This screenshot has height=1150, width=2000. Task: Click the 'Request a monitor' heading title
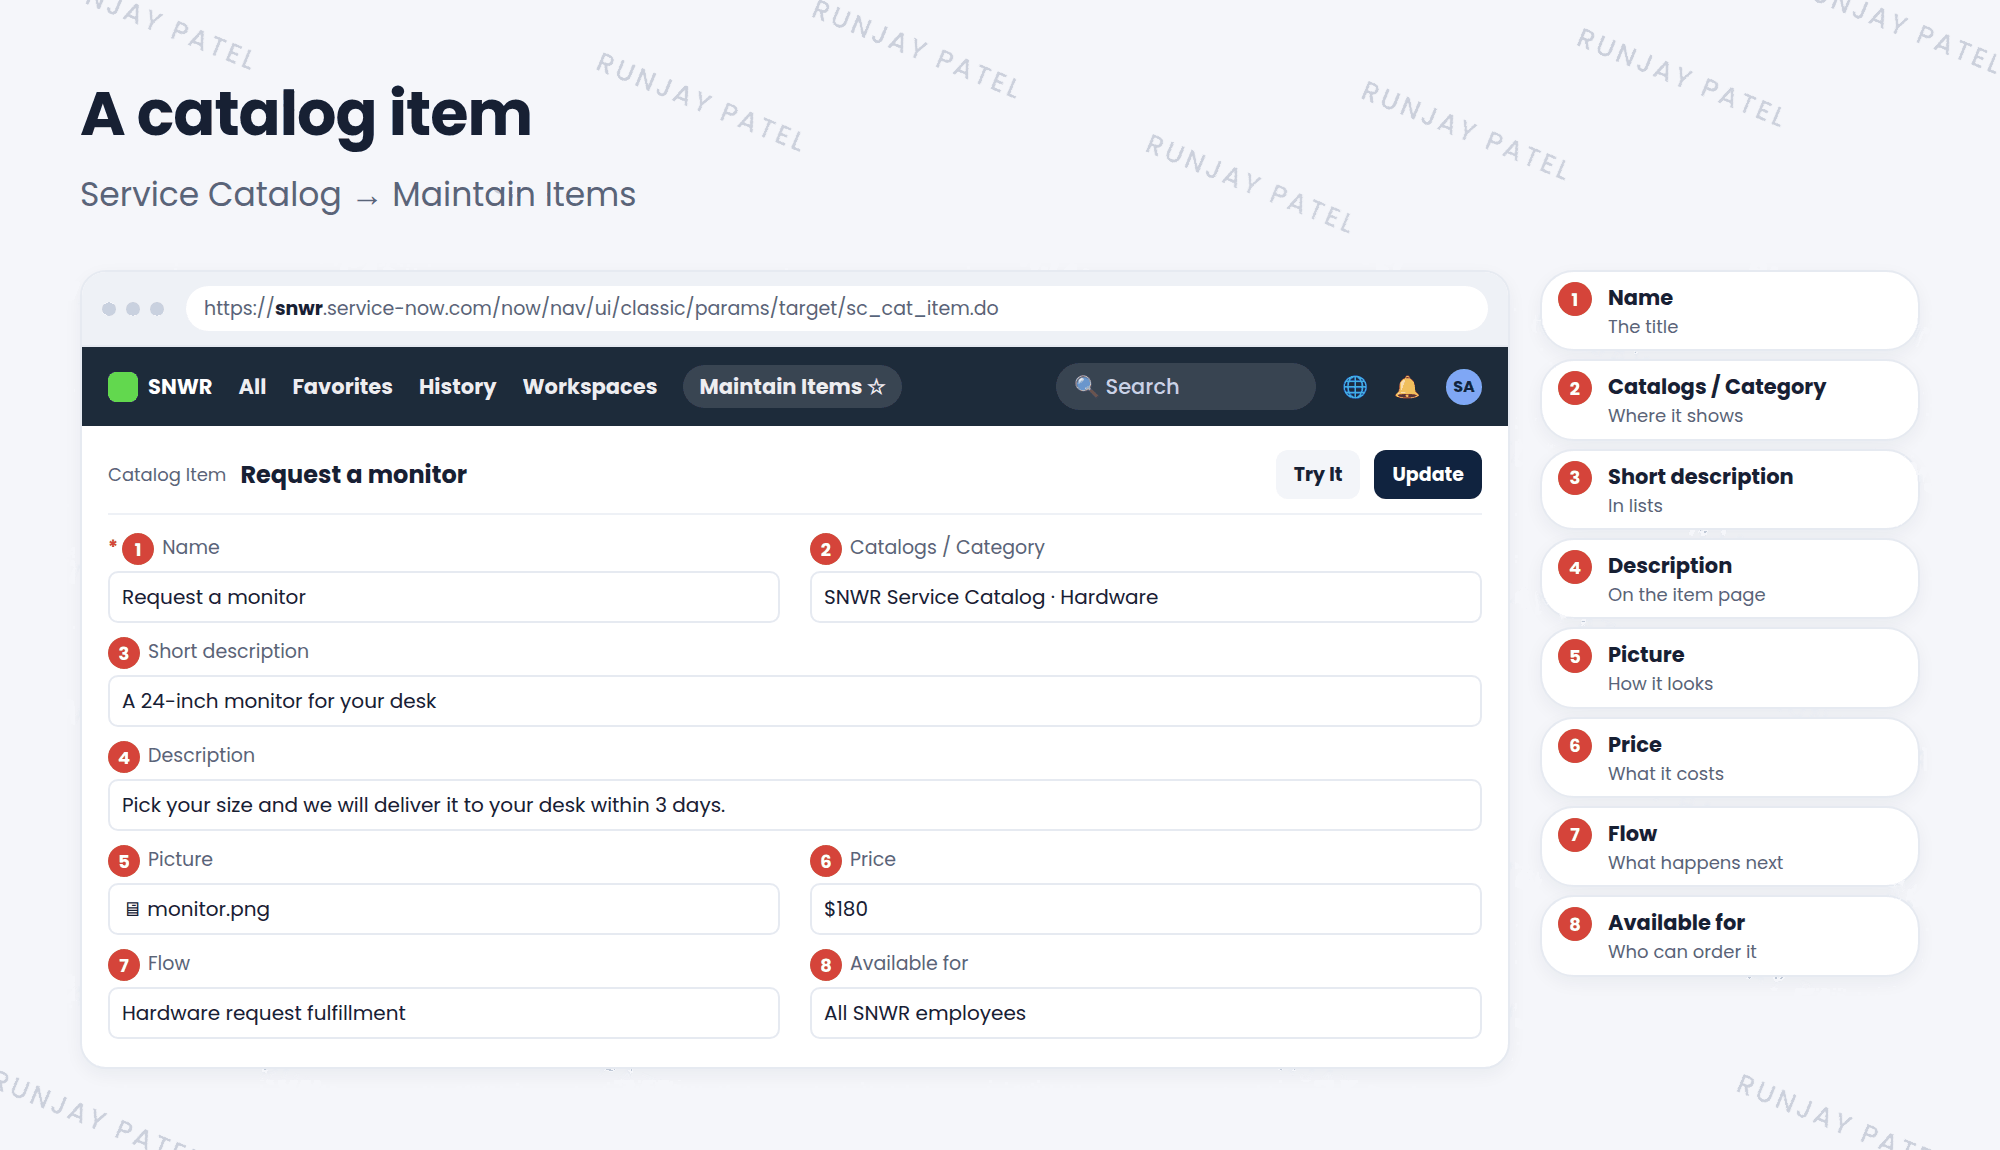353,475
